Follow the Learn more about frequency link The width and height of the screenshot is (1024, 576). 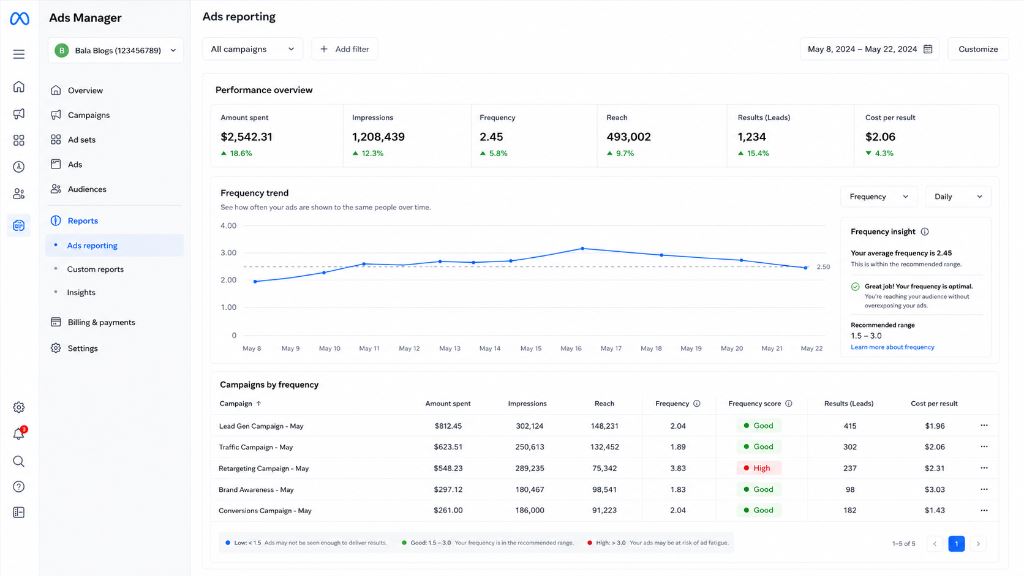click(x=892, y=347)
